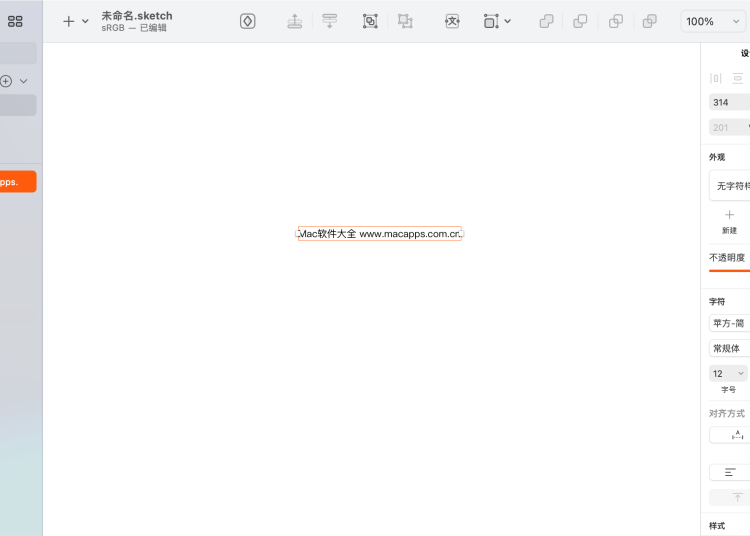The height and width of the screenshot is (536, 750).
Task: Click the Mac软件大全 text layer on canvas
Action: point(380,233)
